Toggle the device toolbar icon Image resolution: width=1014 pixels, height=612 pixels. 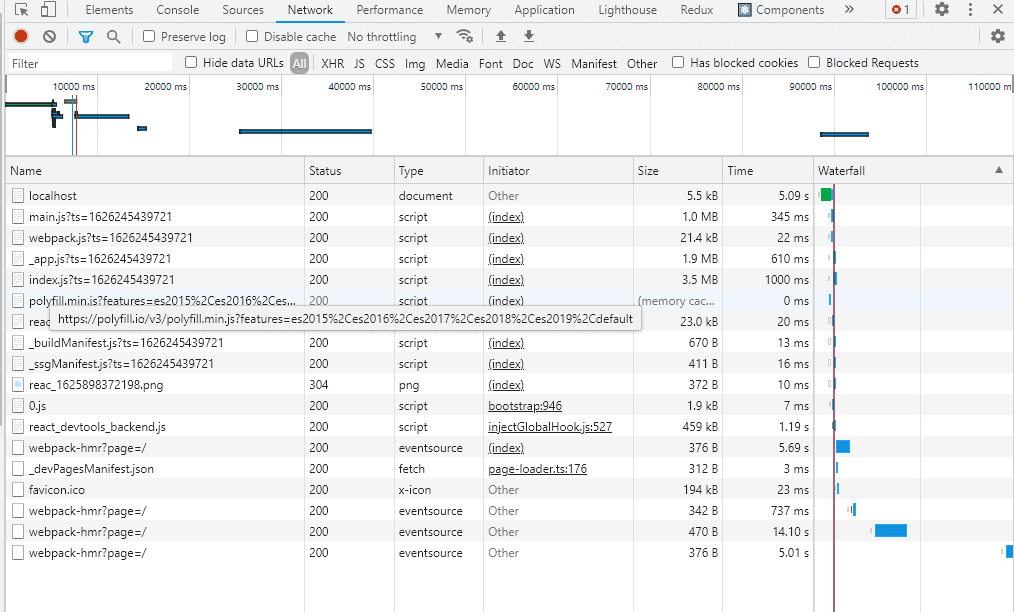point(48,10)
